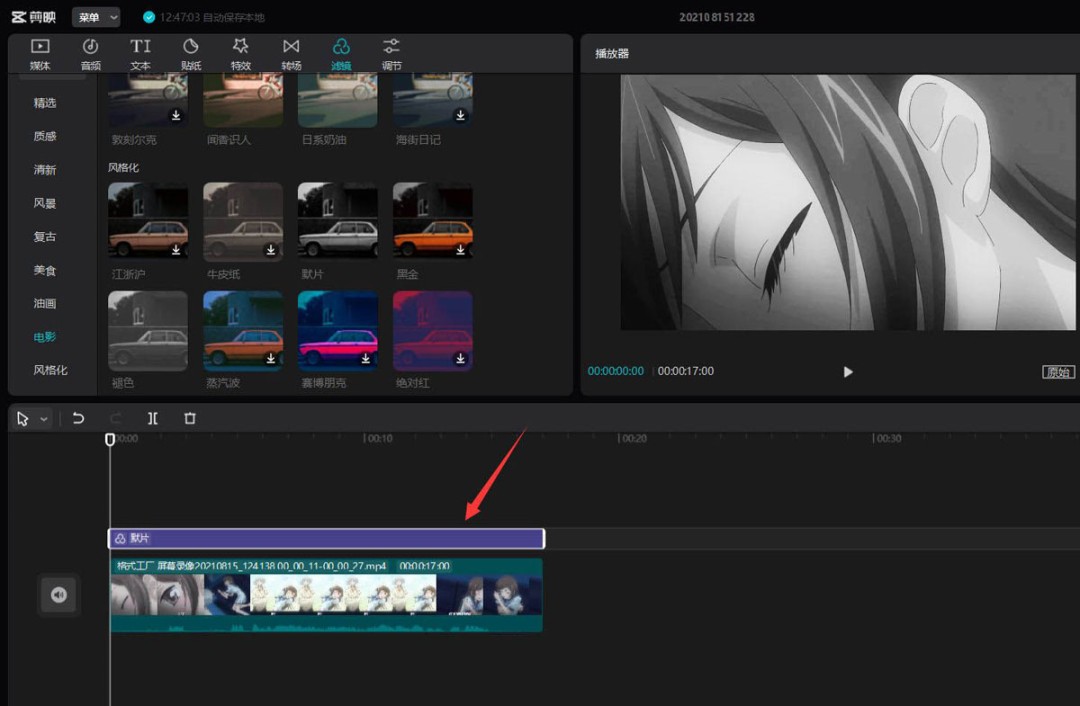Viewport: 1080px width, 706px height.
Task: Open the 媒体 (Media) tab
Action: 40,53
